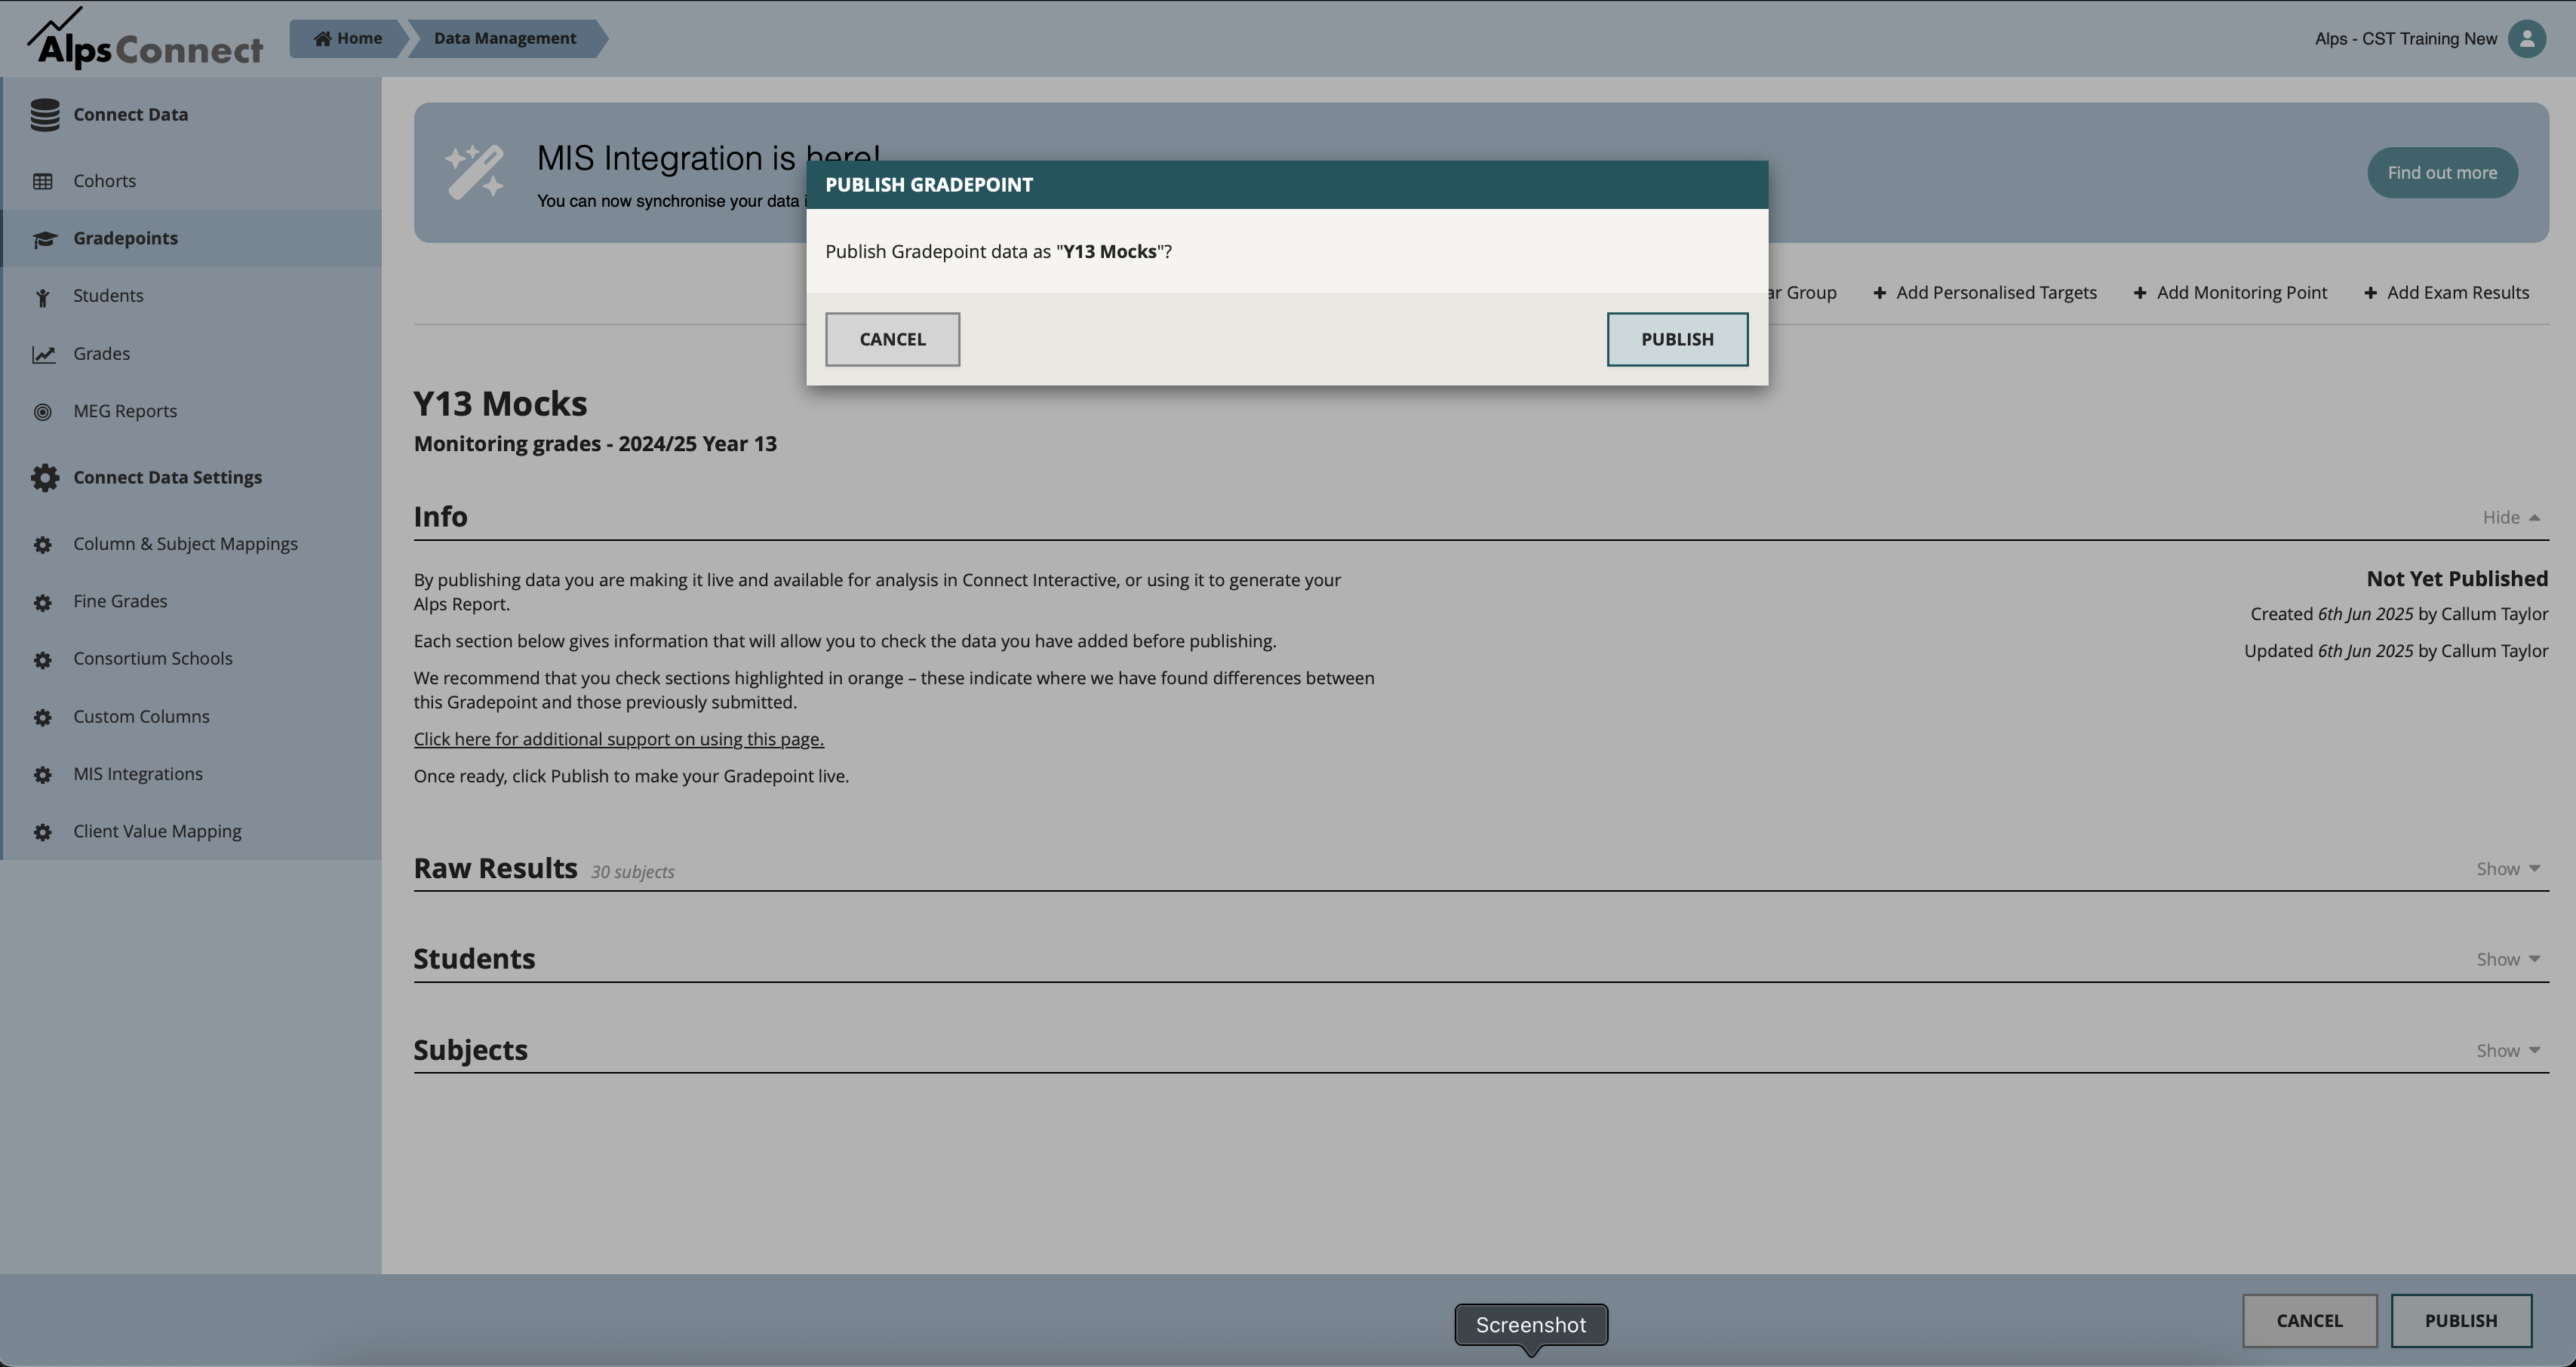The height and width of the screenshot is (1367, 2576).
Task: Click the Client Value Mapping gear icon
Action: tap(42, 832)
